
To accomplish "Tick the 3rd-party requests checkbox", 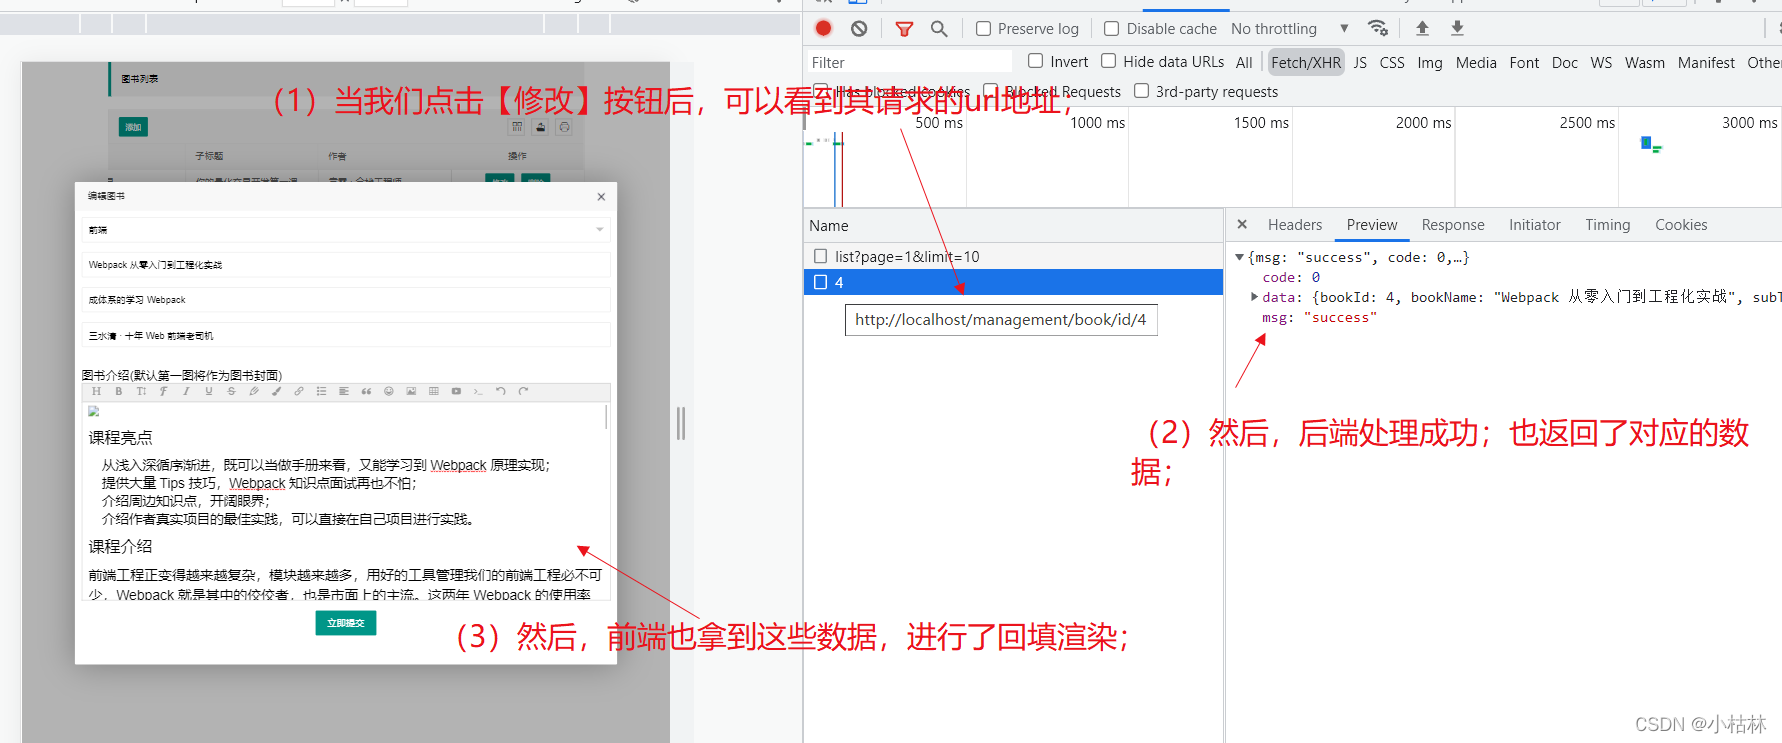I will point(1141,91).
